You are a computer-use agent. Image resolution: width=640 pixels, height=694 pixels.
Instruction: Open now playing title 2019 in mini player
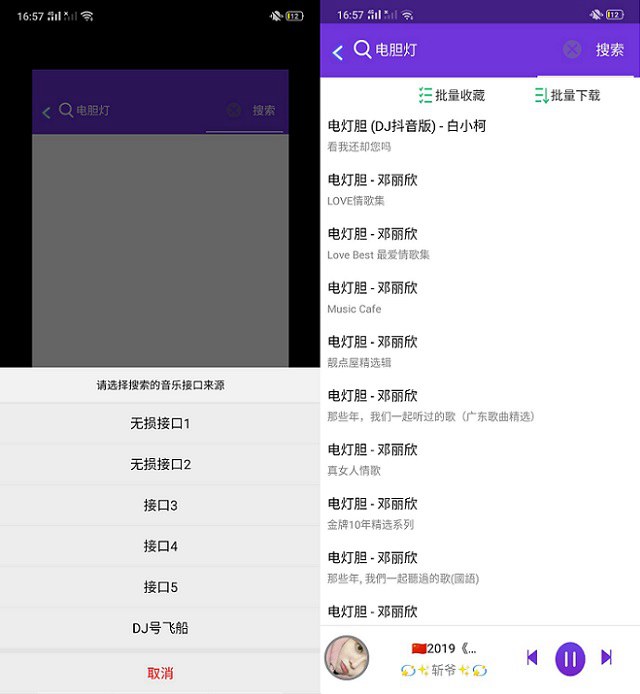click(x=444, y=648)
